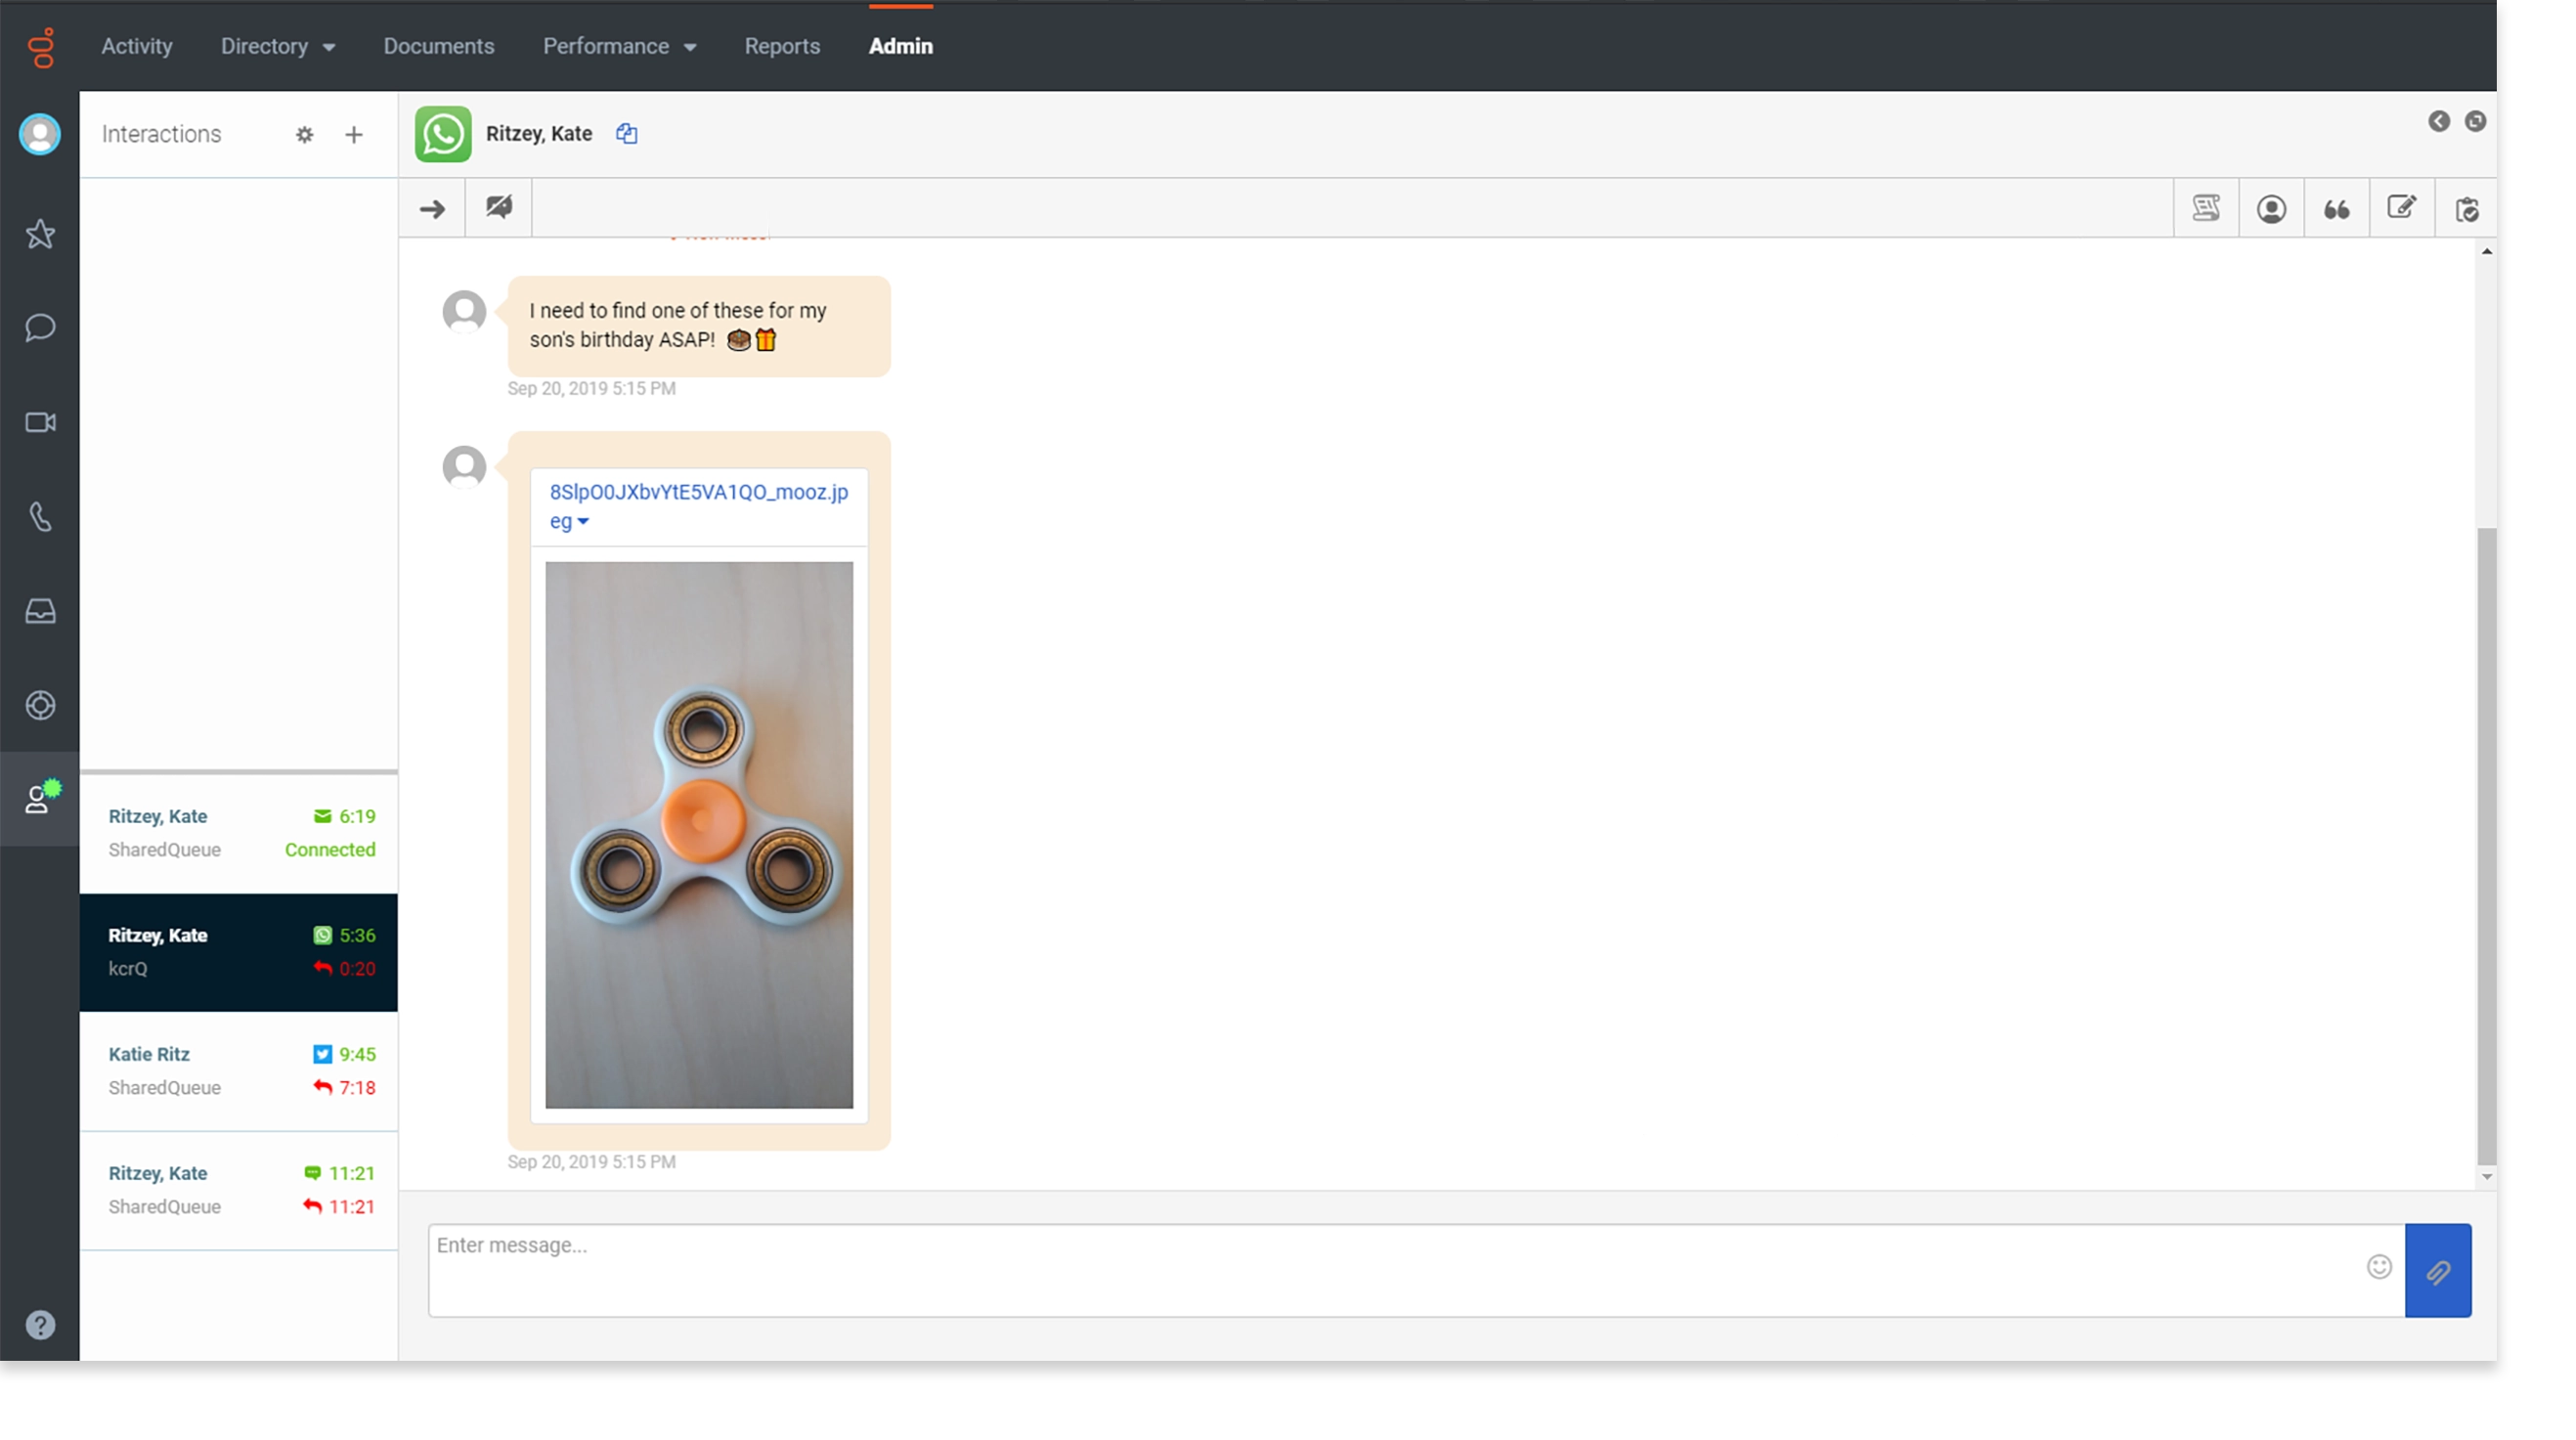Click the quote/wrap-up icon
The height and width of the screenshot is (1440, 2576).
pos(2338,208)
